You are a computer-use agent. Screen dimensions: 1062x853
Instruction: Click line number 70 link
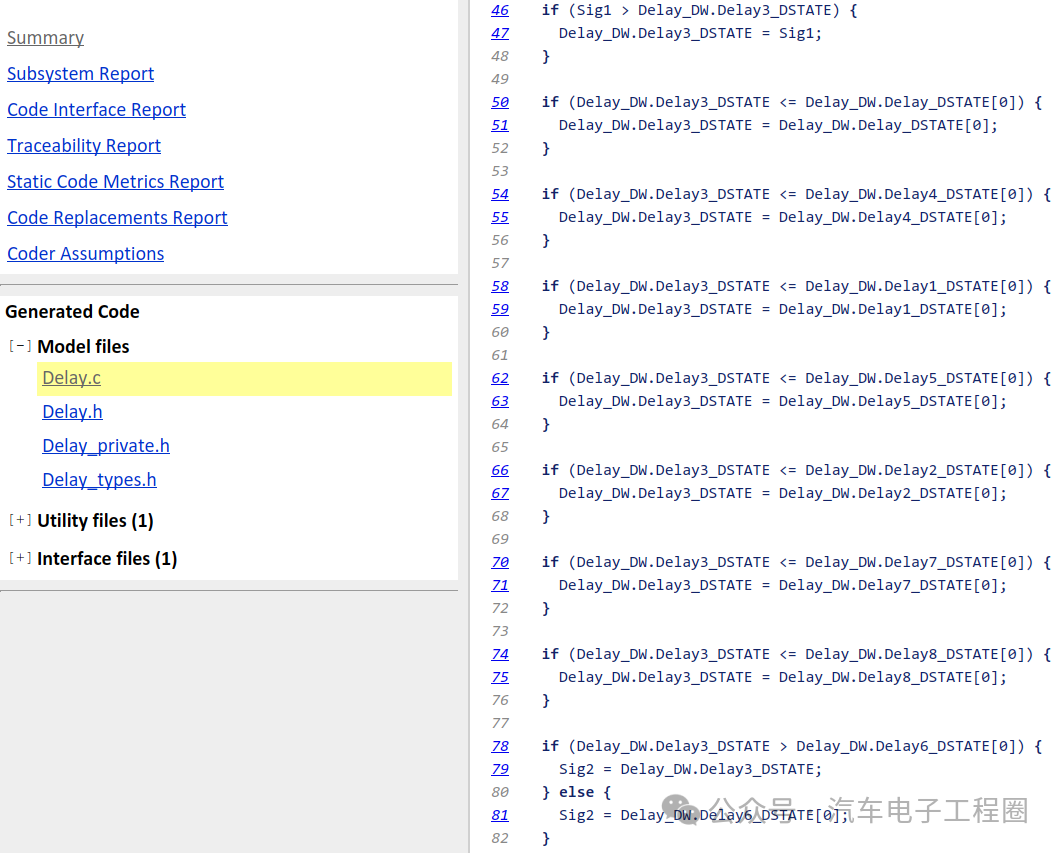[x=500, y=562]
